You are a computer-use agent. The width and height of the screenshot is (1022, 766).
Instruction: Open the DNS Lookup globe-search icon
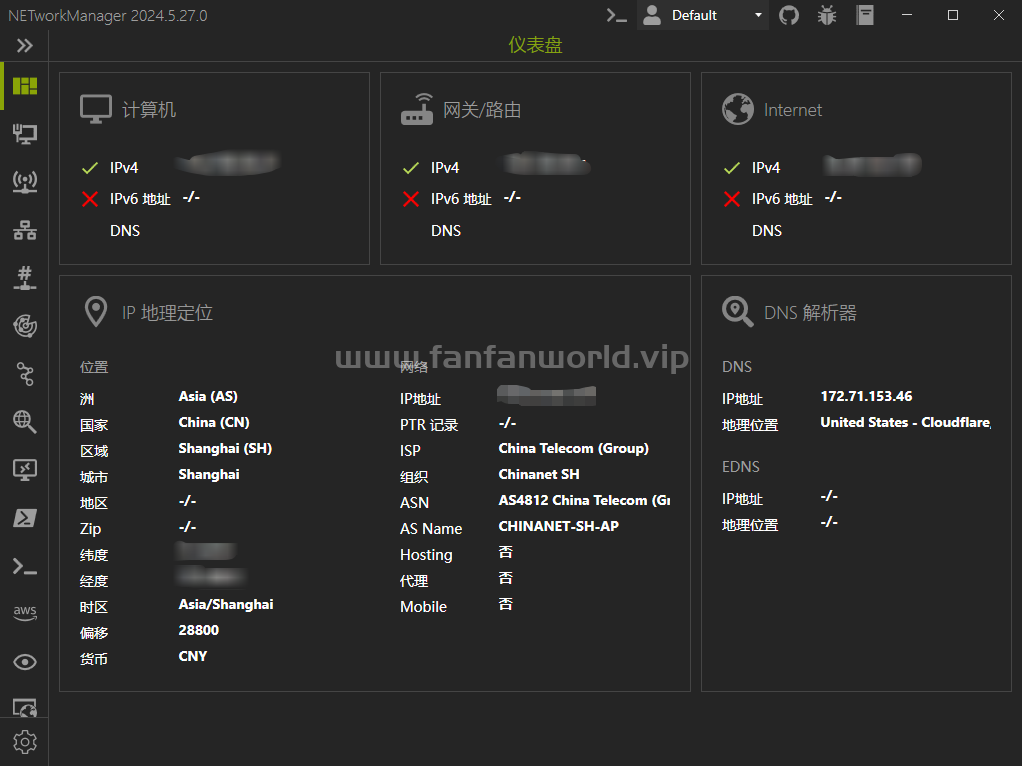(x=25, y=421)
